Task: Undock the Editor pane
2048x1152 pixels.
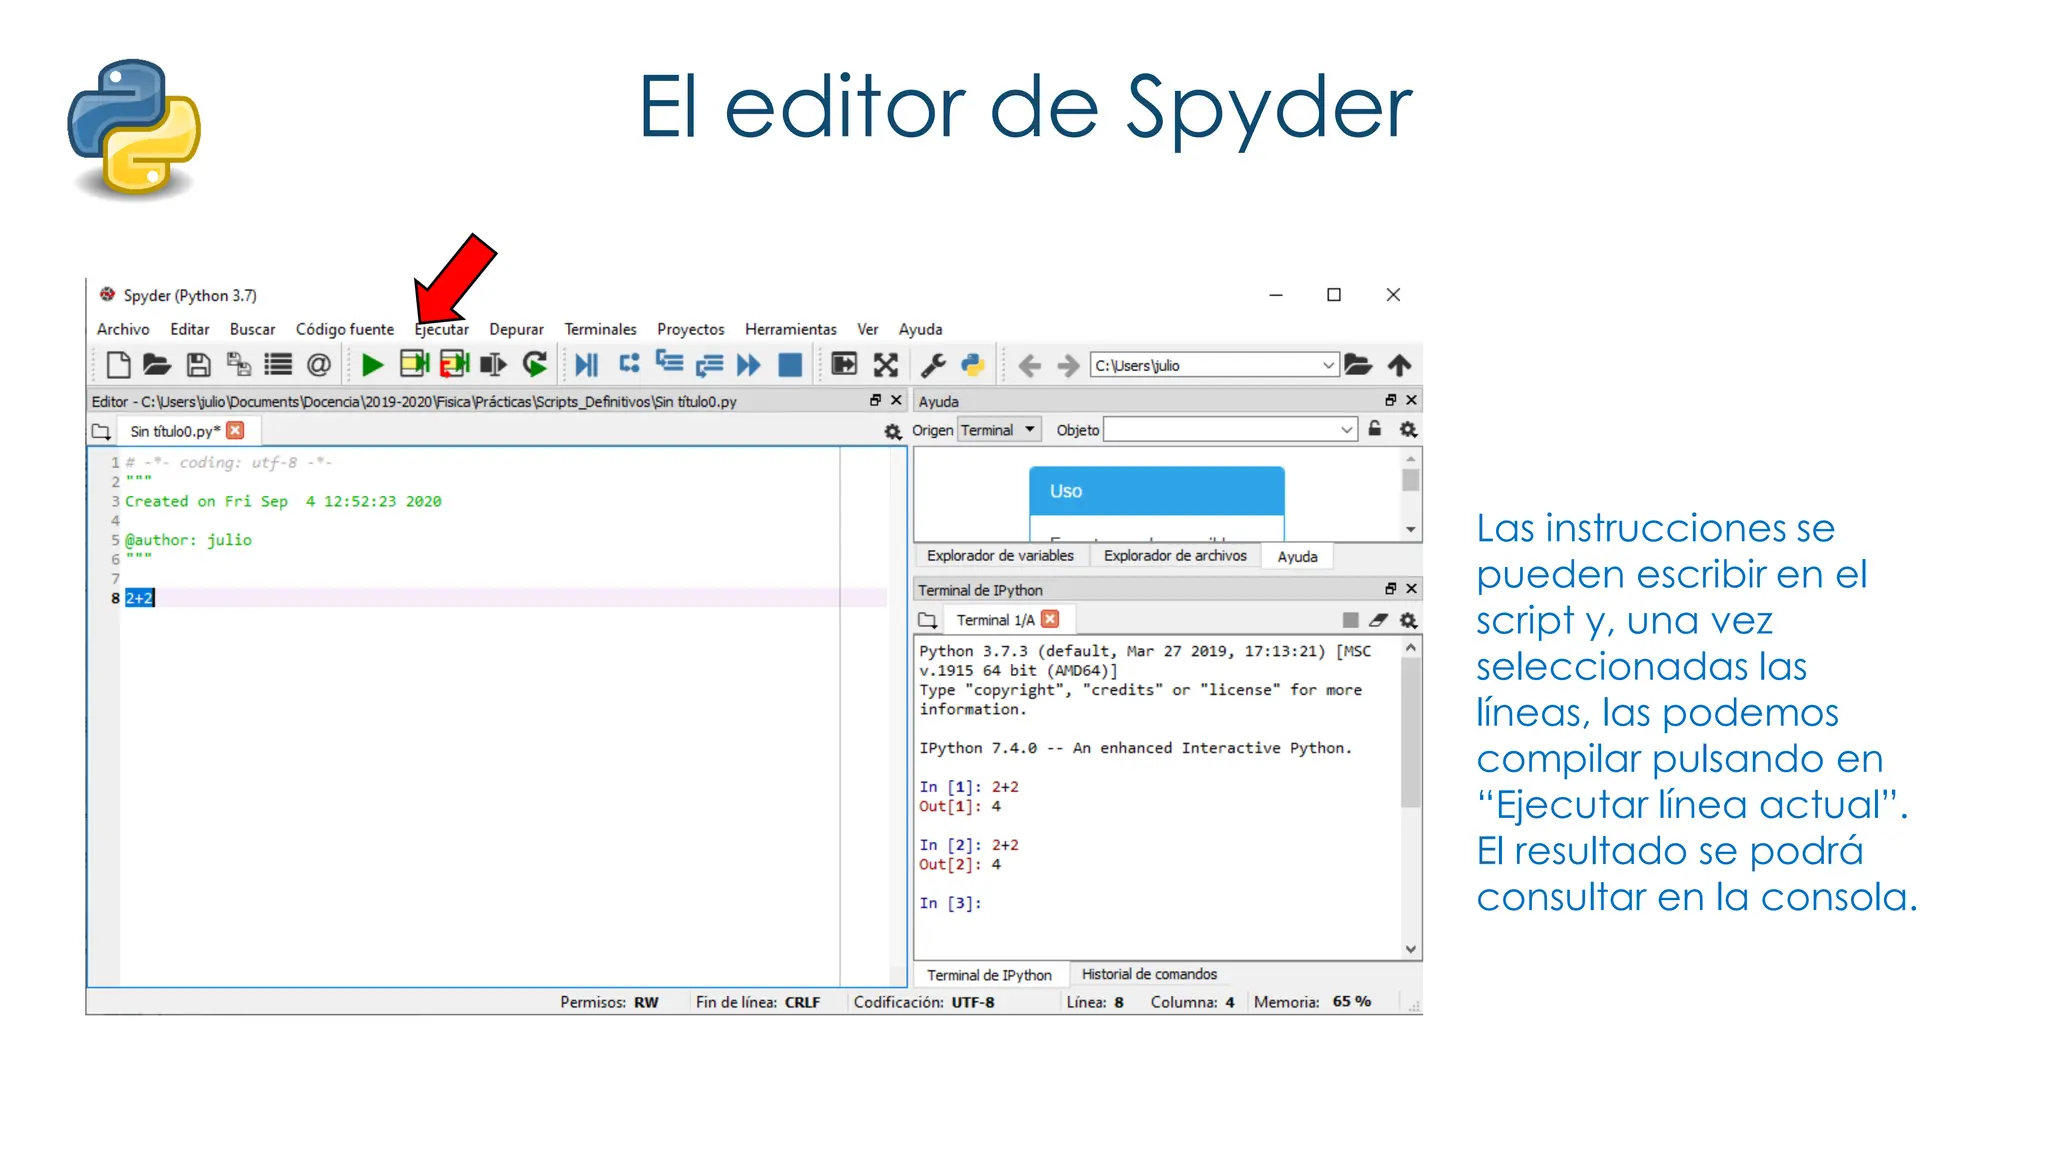Action: 875,400
